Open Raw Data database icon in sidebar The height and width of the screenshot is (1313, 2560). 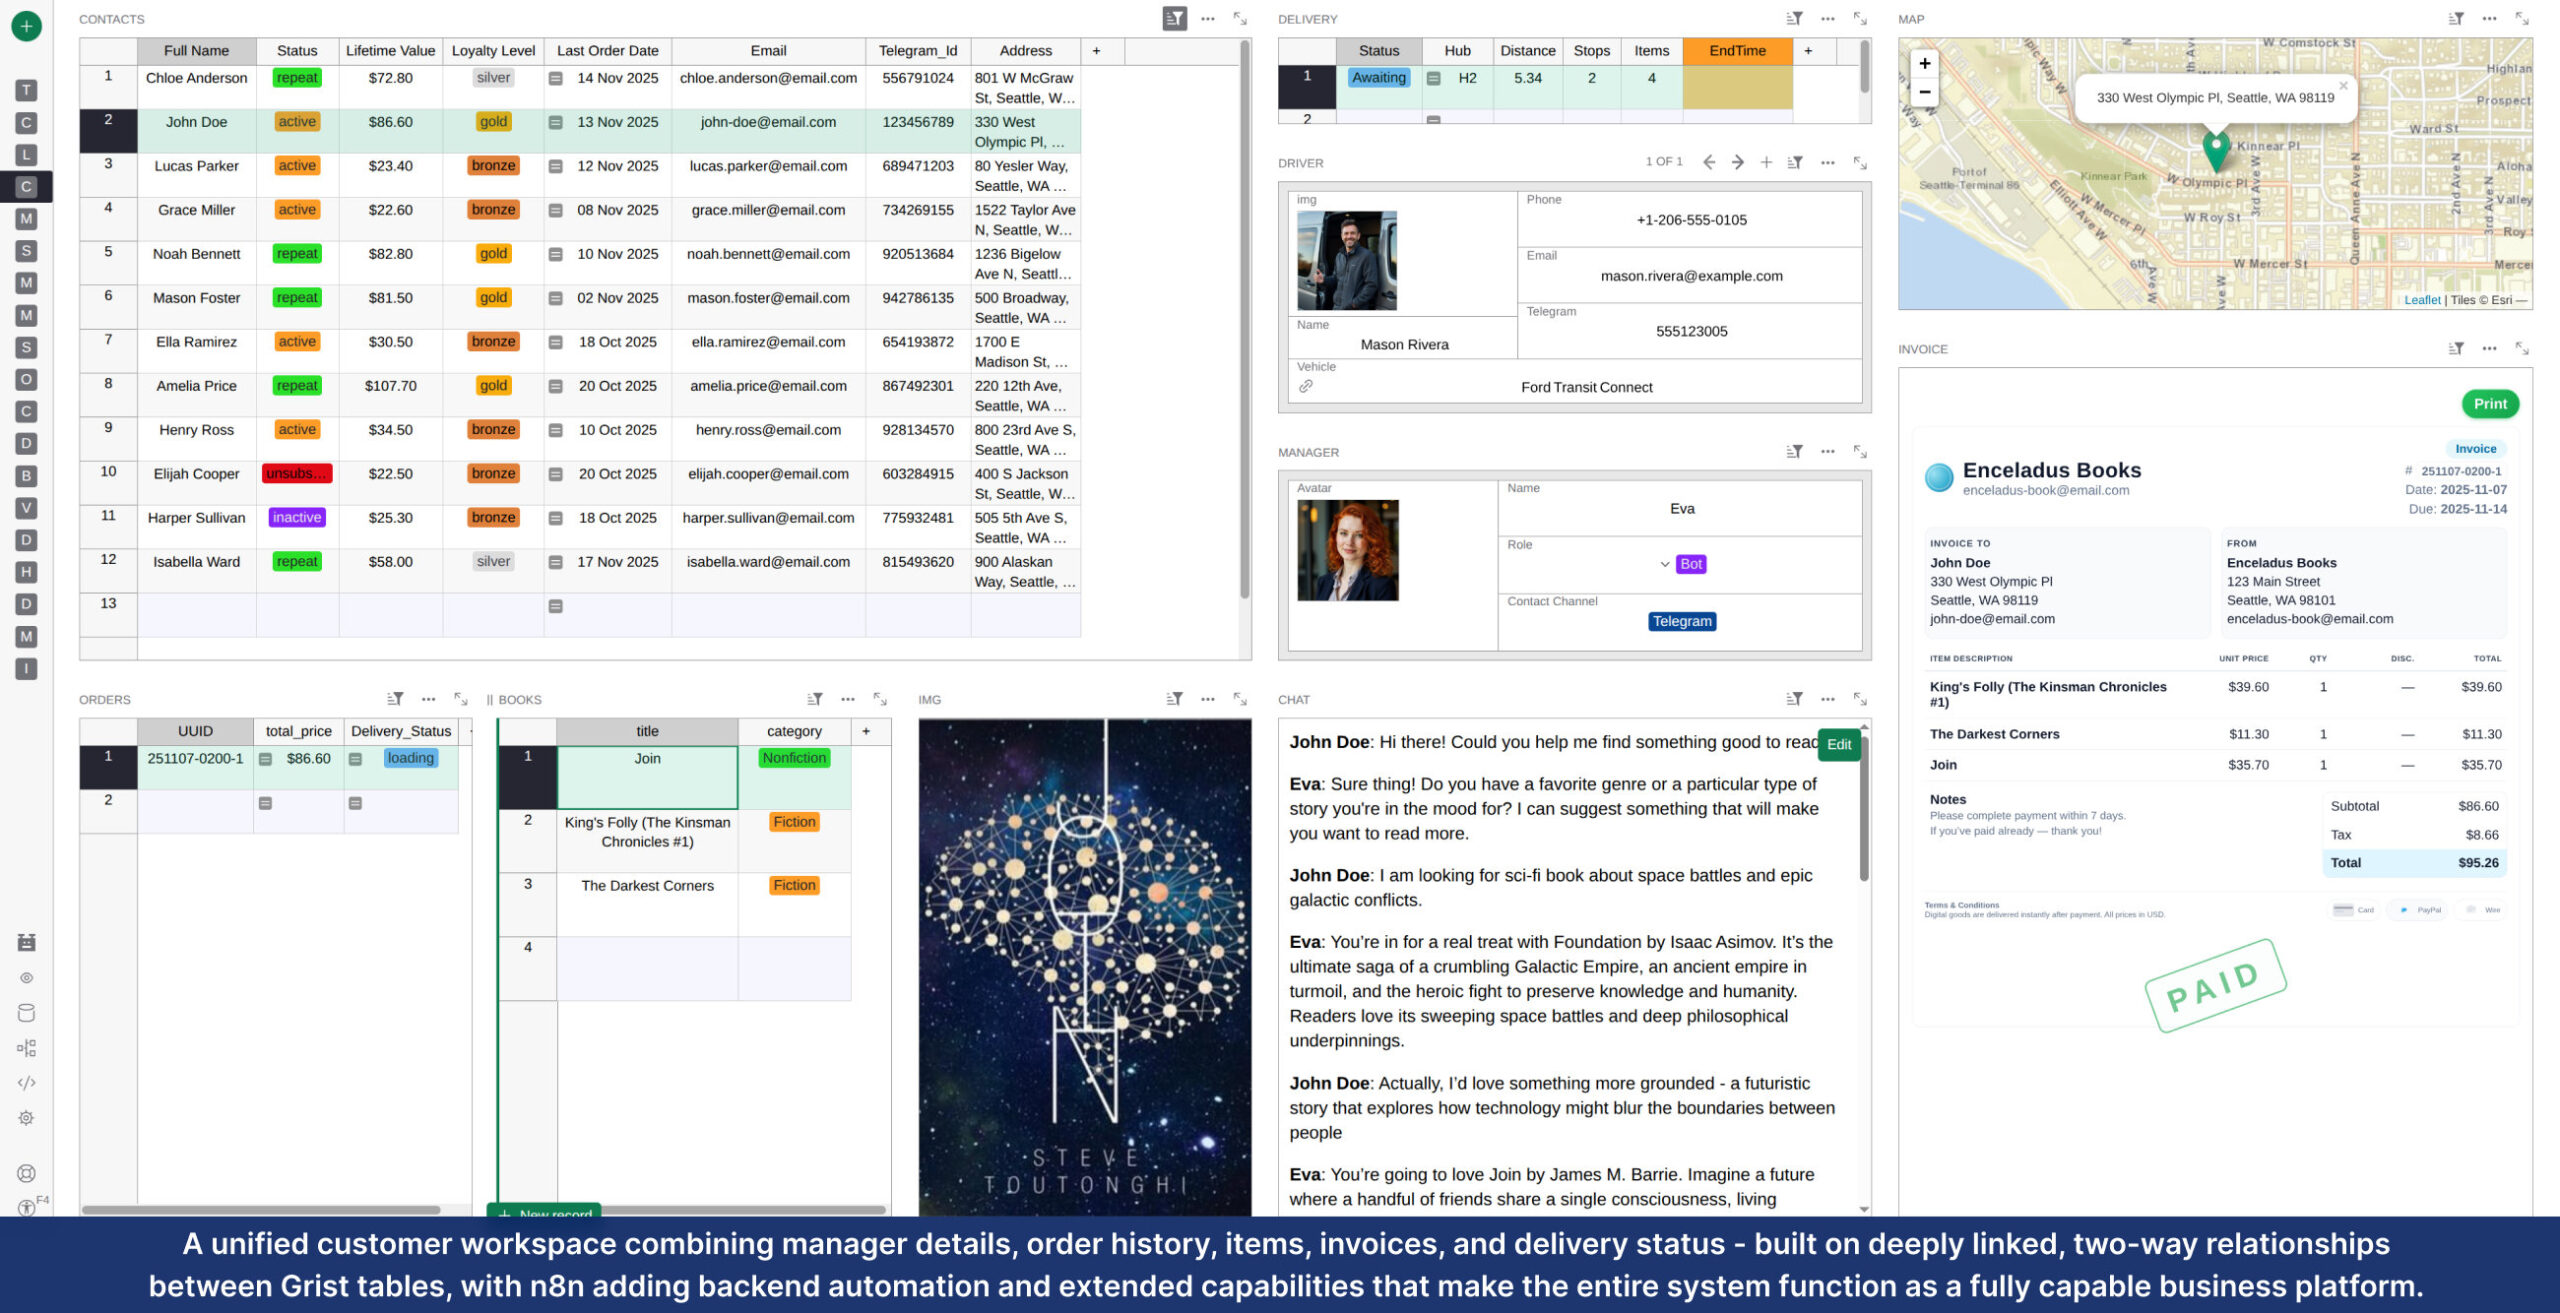coord(27,1012)
